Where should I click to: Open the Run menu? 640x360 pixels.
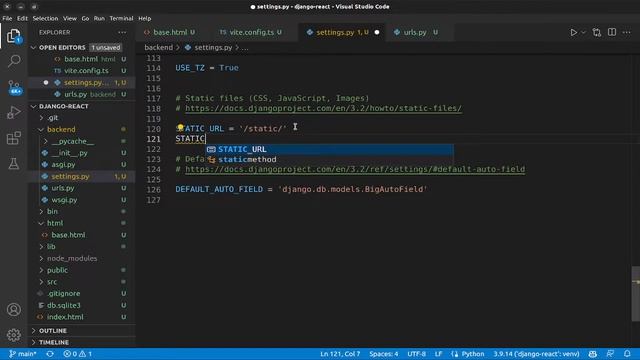99,18
